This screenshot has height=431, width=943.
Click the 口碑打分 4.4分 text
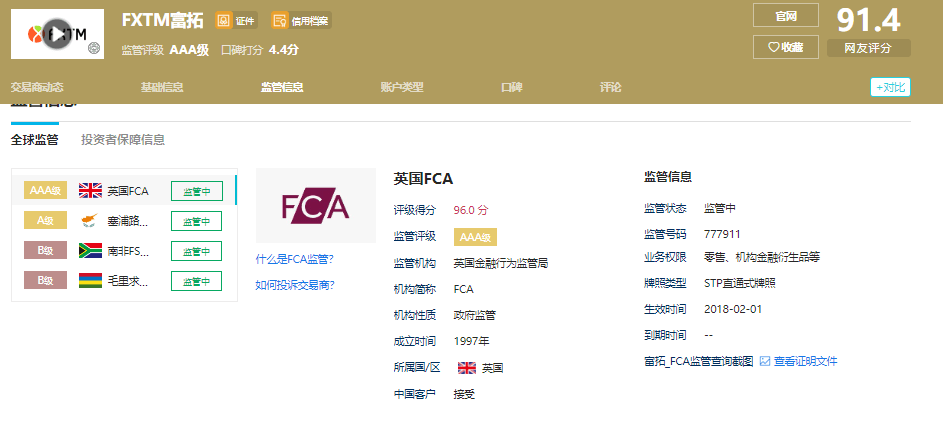click(260, 50)
